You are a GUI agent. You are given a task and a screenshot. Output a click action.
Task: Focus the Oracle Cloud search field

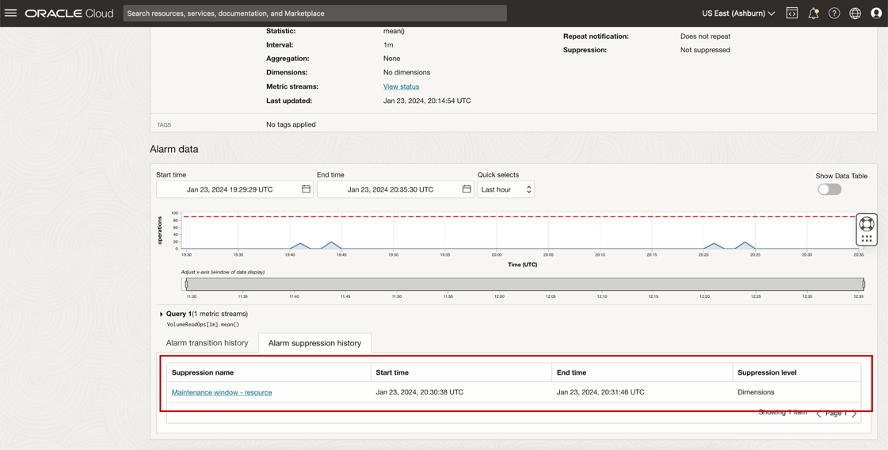tap(315, 14)
